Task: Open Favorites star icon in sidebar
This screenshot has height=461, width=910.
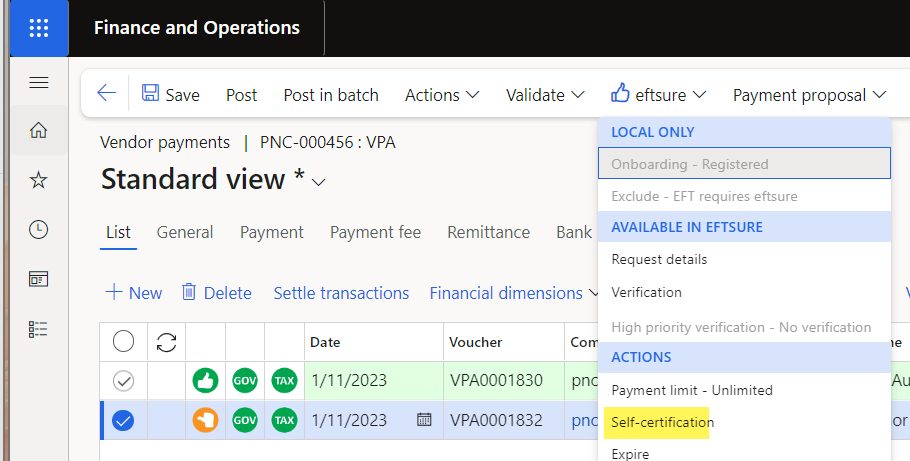Action: point(39,180)
